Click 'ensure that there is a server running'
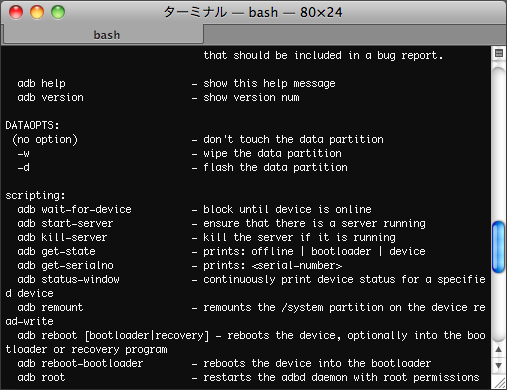 [x=314, y=223]
